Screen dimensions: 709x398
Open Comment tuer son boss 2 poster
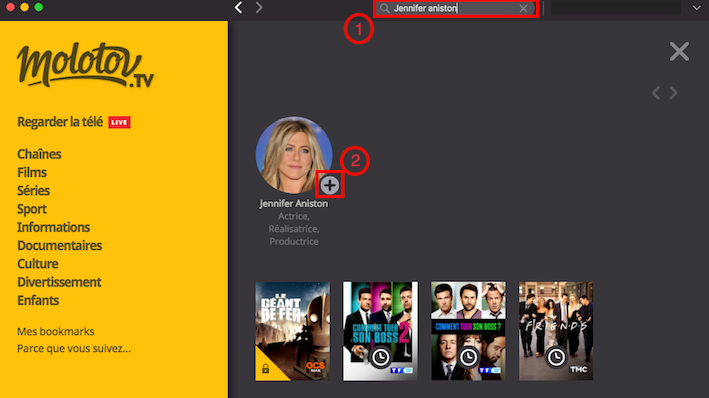coord(380,331)
